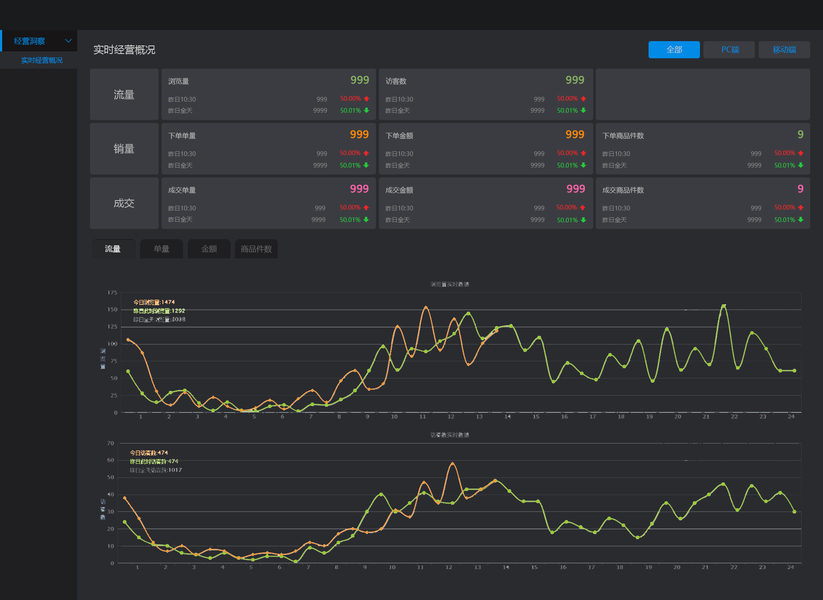
Task: Click the 流量 category tile
Action: click(124, 94)
